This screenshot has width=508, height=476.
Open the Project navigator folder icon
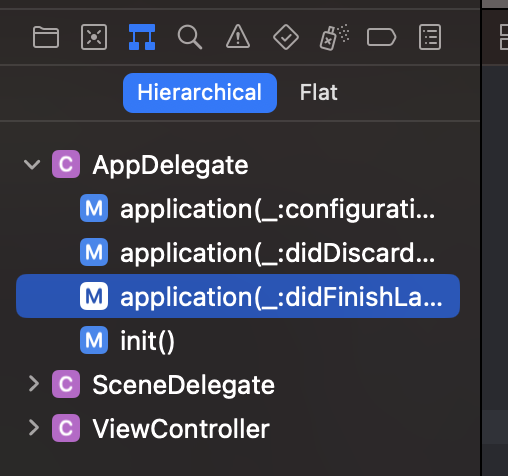coord(46,37)
